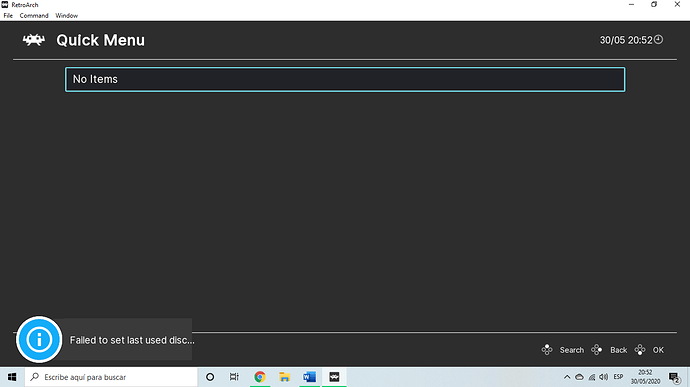Image resolution: width=690 pixels, height=387 pixels.
Task: Open File Explorer from the taskbar
Action: [x=285, y=377]
